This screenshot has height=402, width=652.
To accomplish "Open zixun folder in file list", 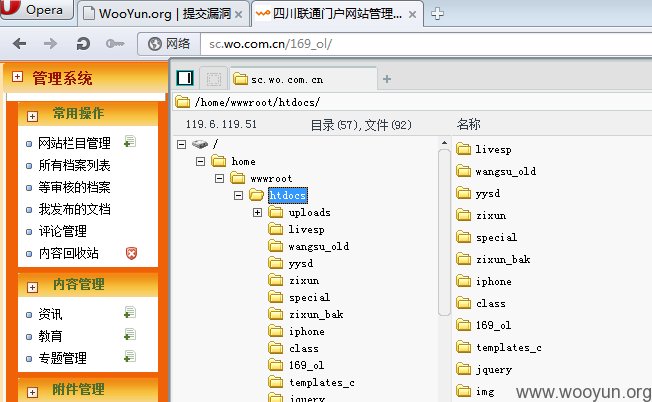I will coord(491,215).
